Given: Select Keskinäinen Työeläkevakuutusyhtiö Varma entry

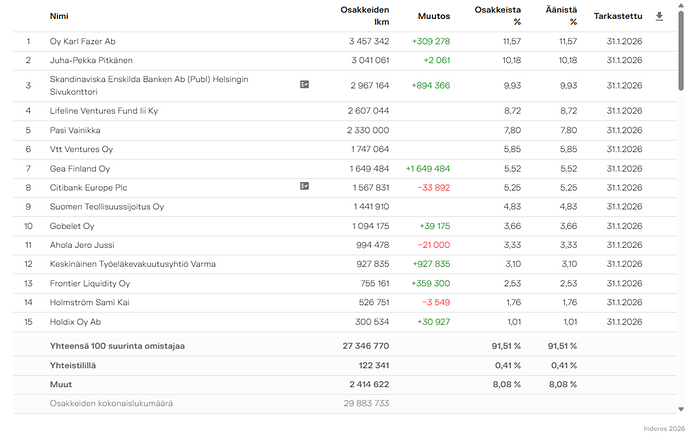Looking at the screenshot, I should pyautogui.click(x=132, y=264).
